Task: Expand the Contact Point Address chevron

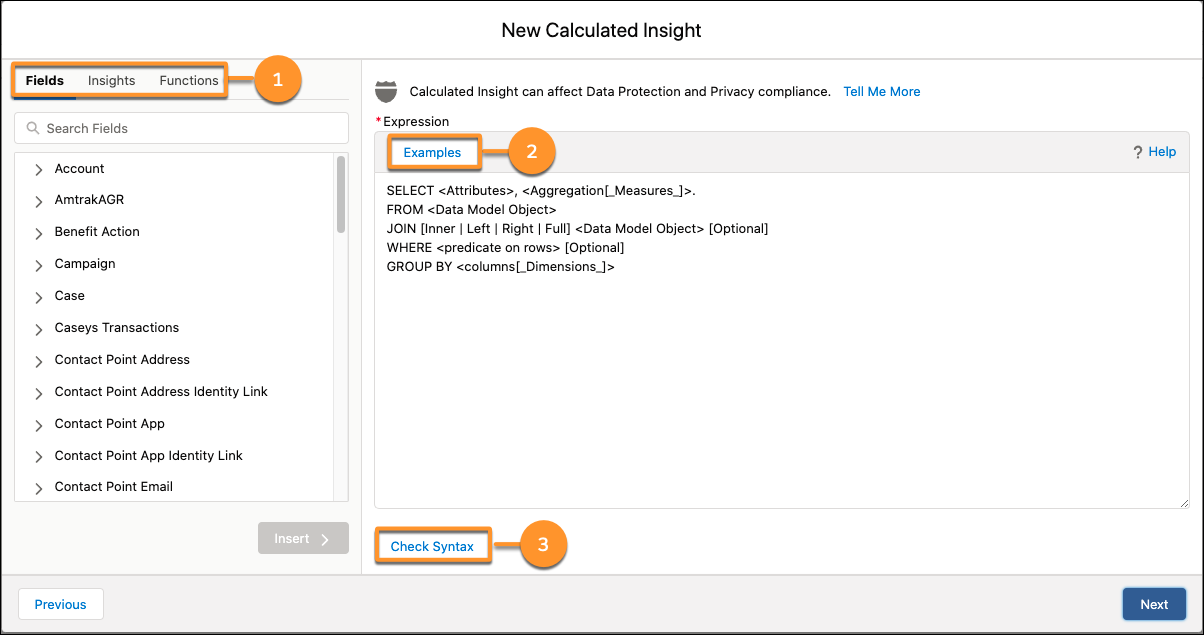Action: point(39,360)
